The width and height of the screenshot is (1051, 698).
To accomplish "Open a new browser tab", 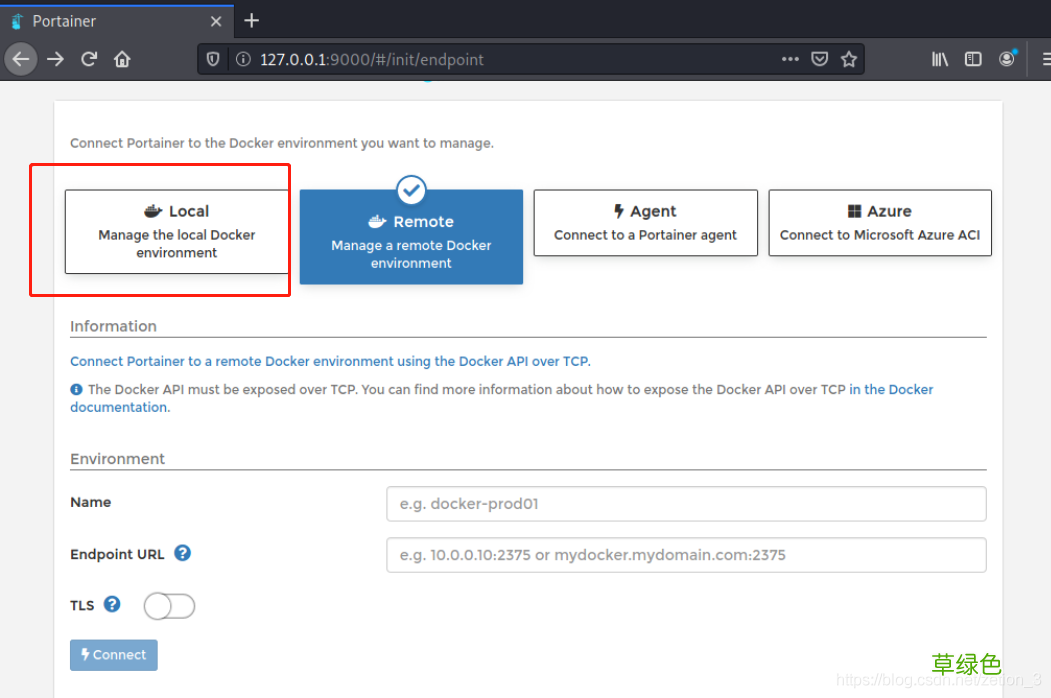I will point(250,20).
